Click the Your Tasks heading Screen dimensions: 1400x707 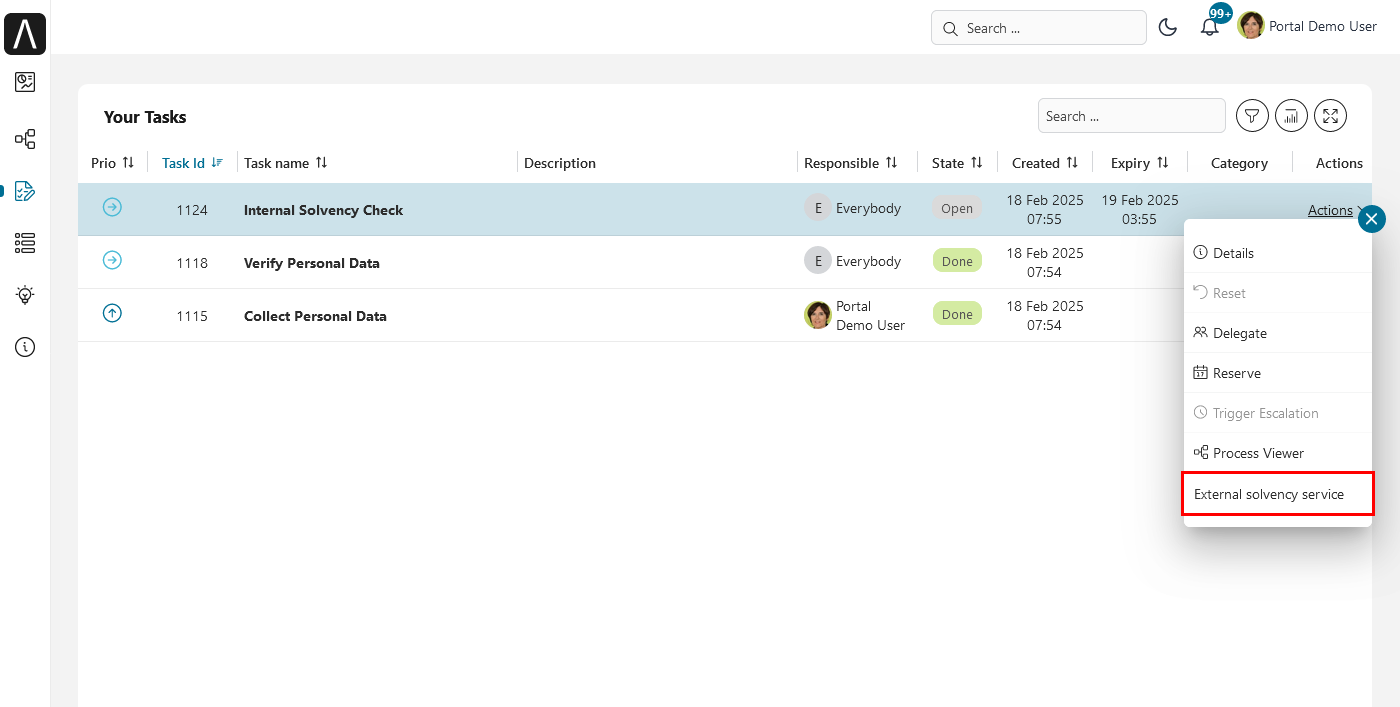145,117
